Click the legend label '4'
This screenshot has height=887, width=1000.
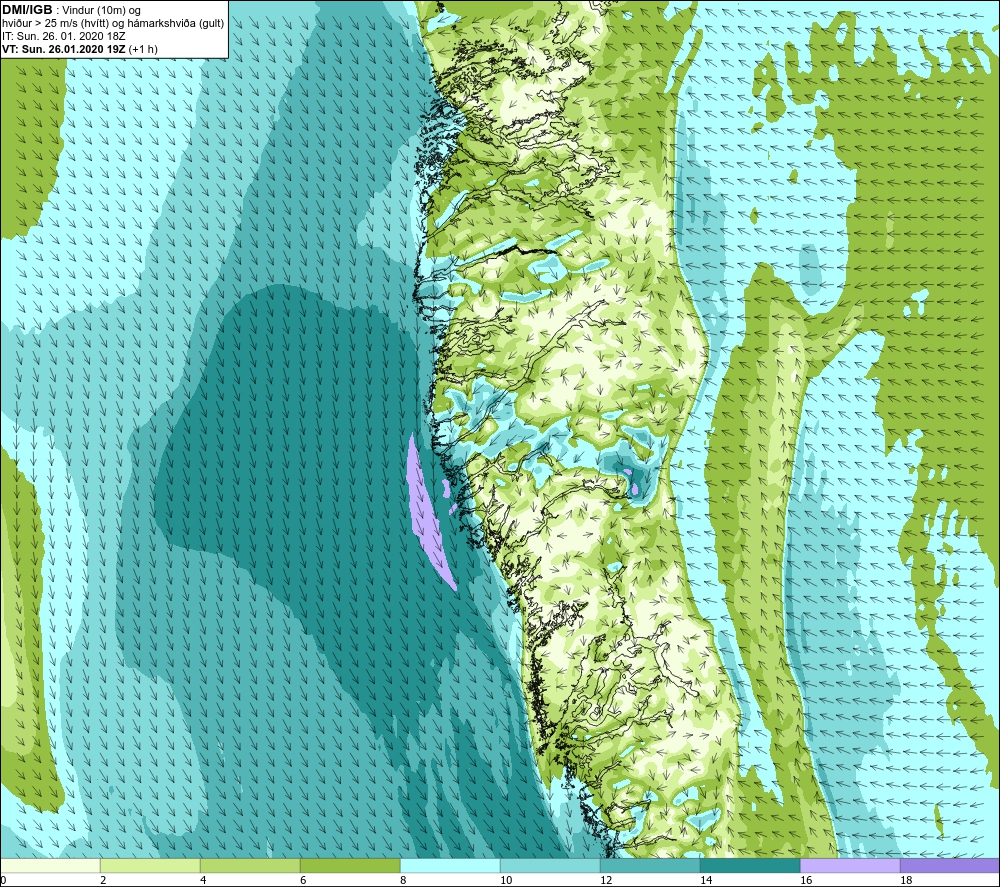pyautogui.click(x=203, y=880)
